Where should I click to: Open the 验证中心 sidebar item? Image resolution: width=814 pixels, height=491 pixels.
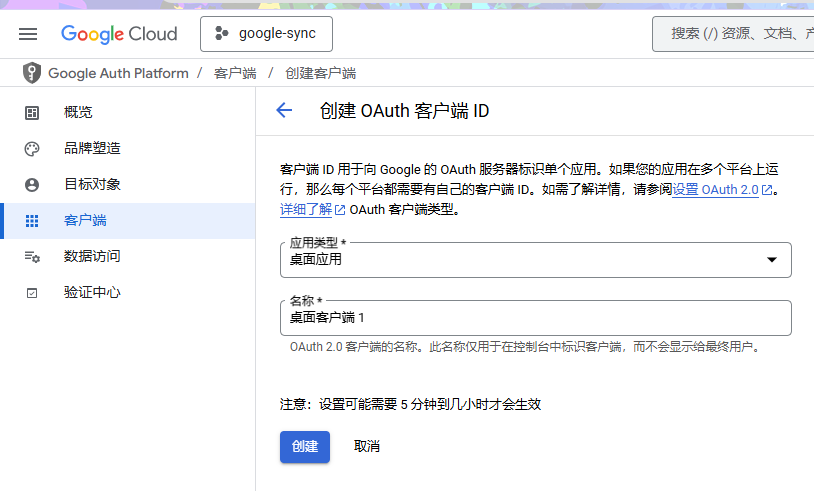pyautogui.click(x=128, y=293)
